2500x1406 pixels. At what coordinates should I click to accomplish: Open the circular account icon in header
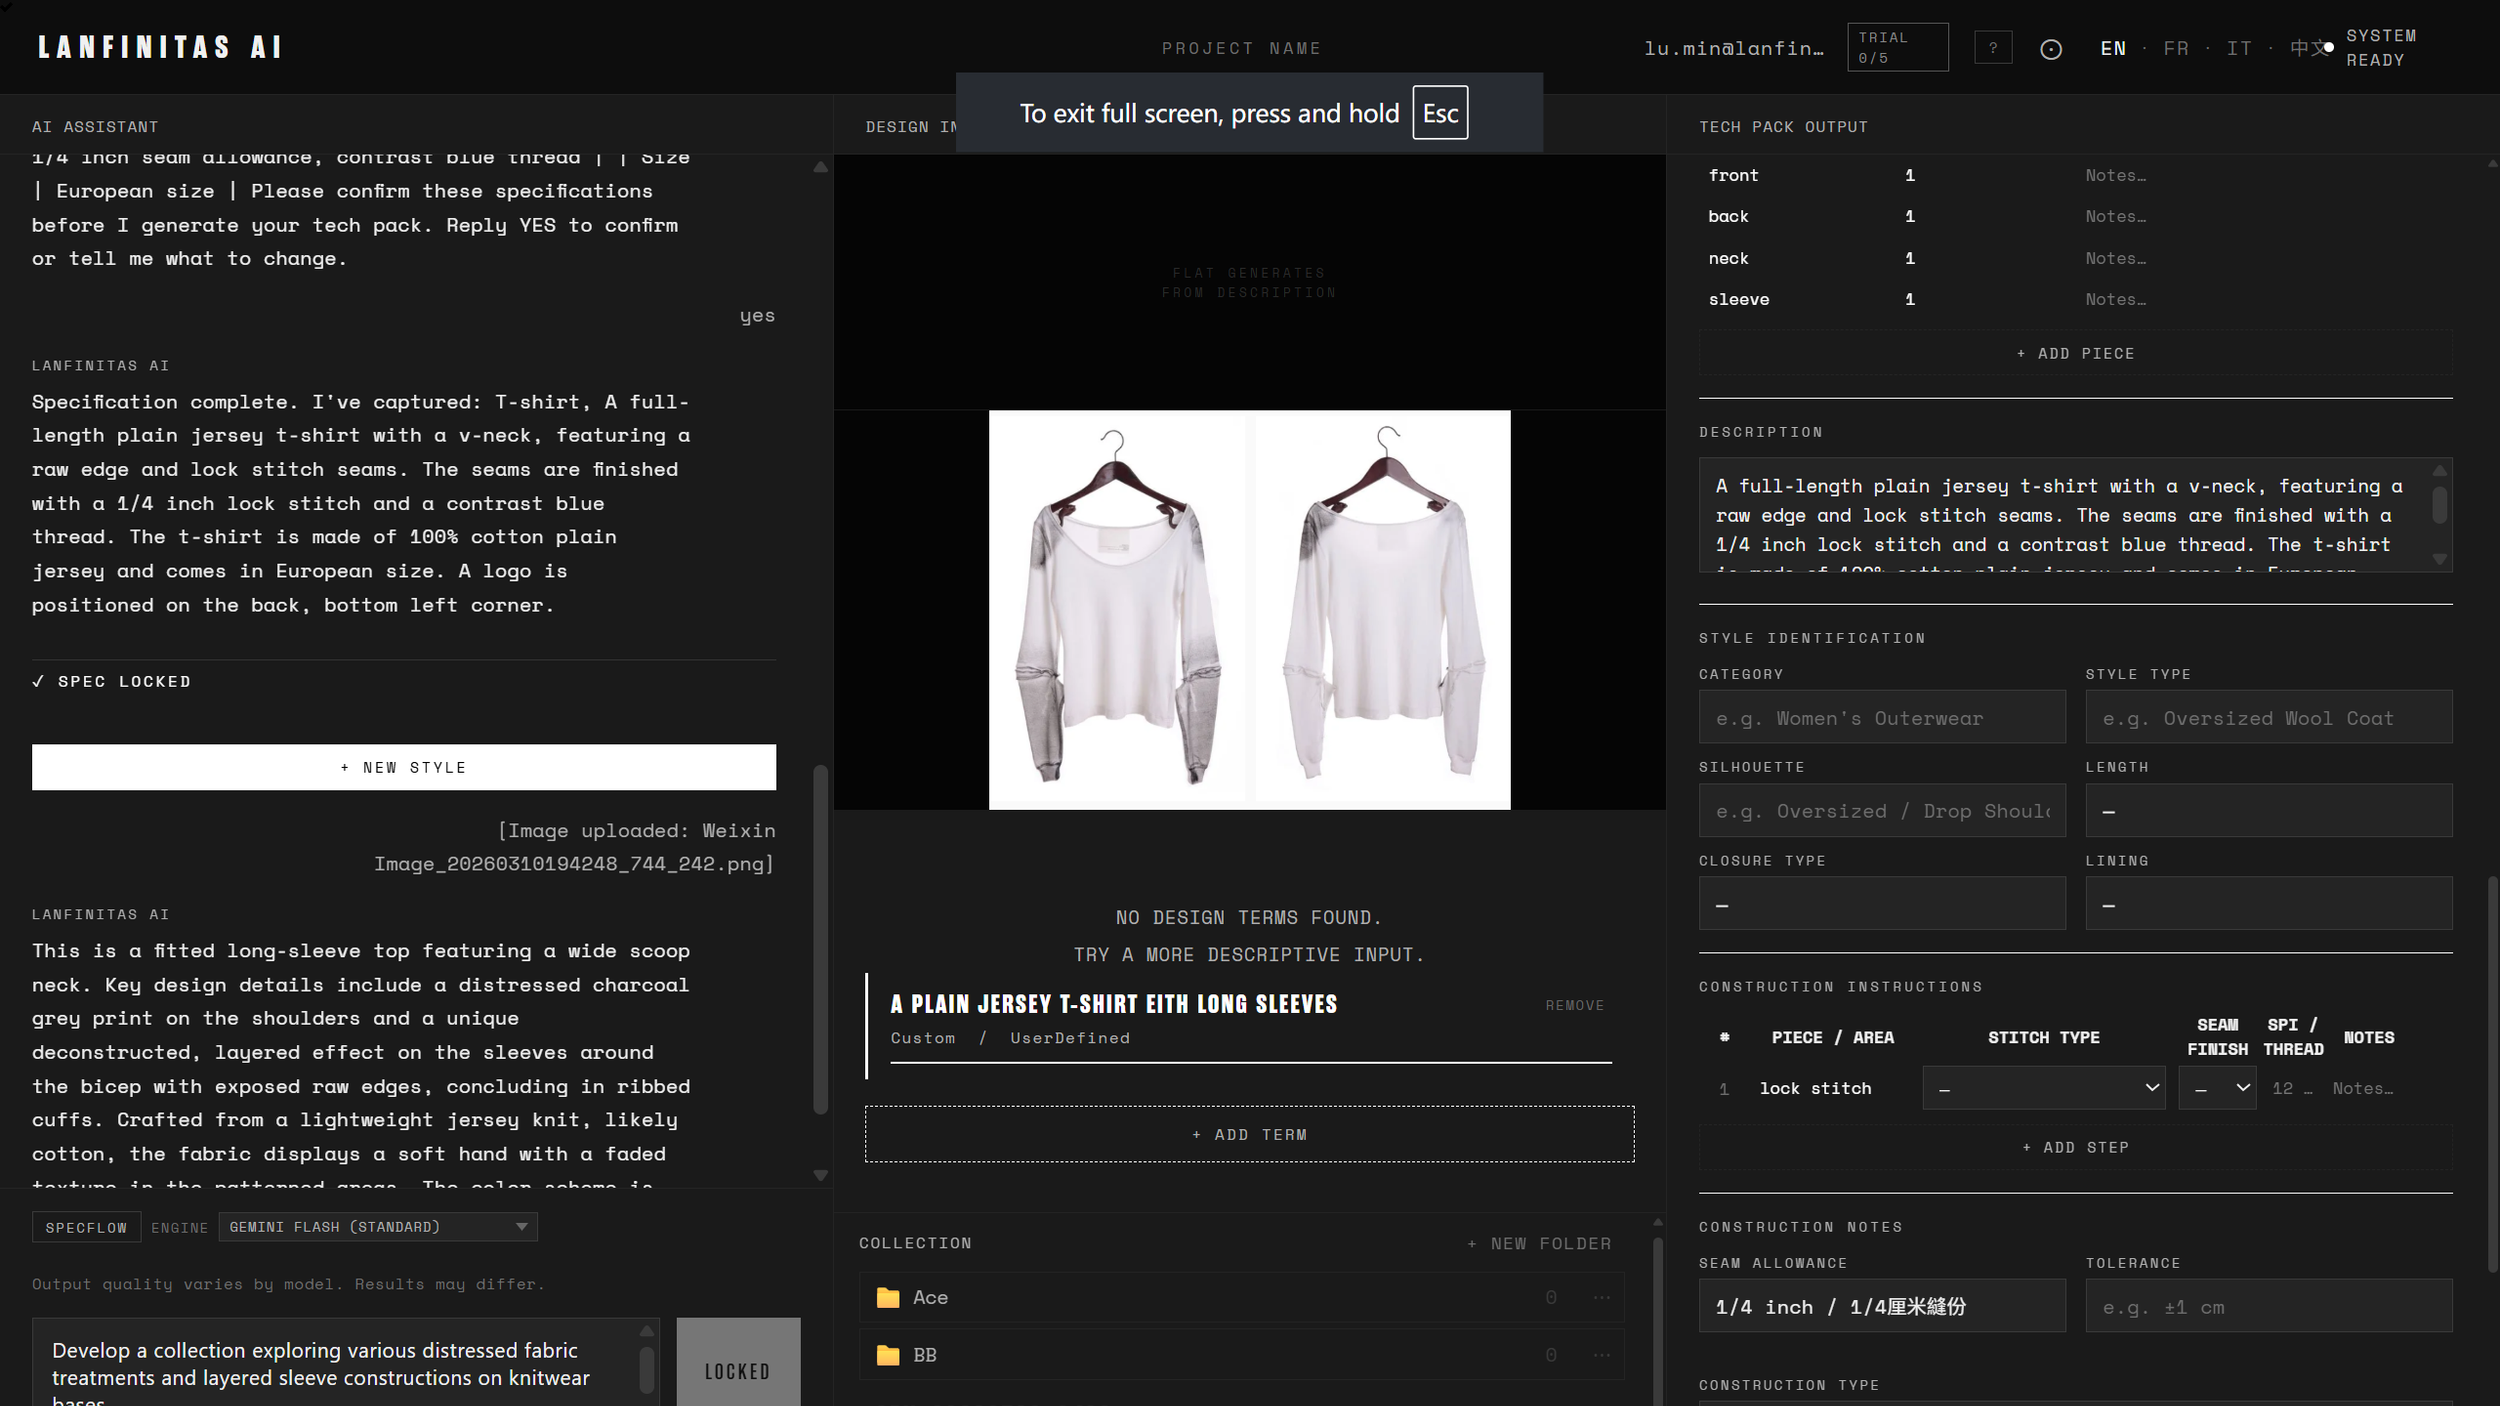click(x=2050, y=49)
